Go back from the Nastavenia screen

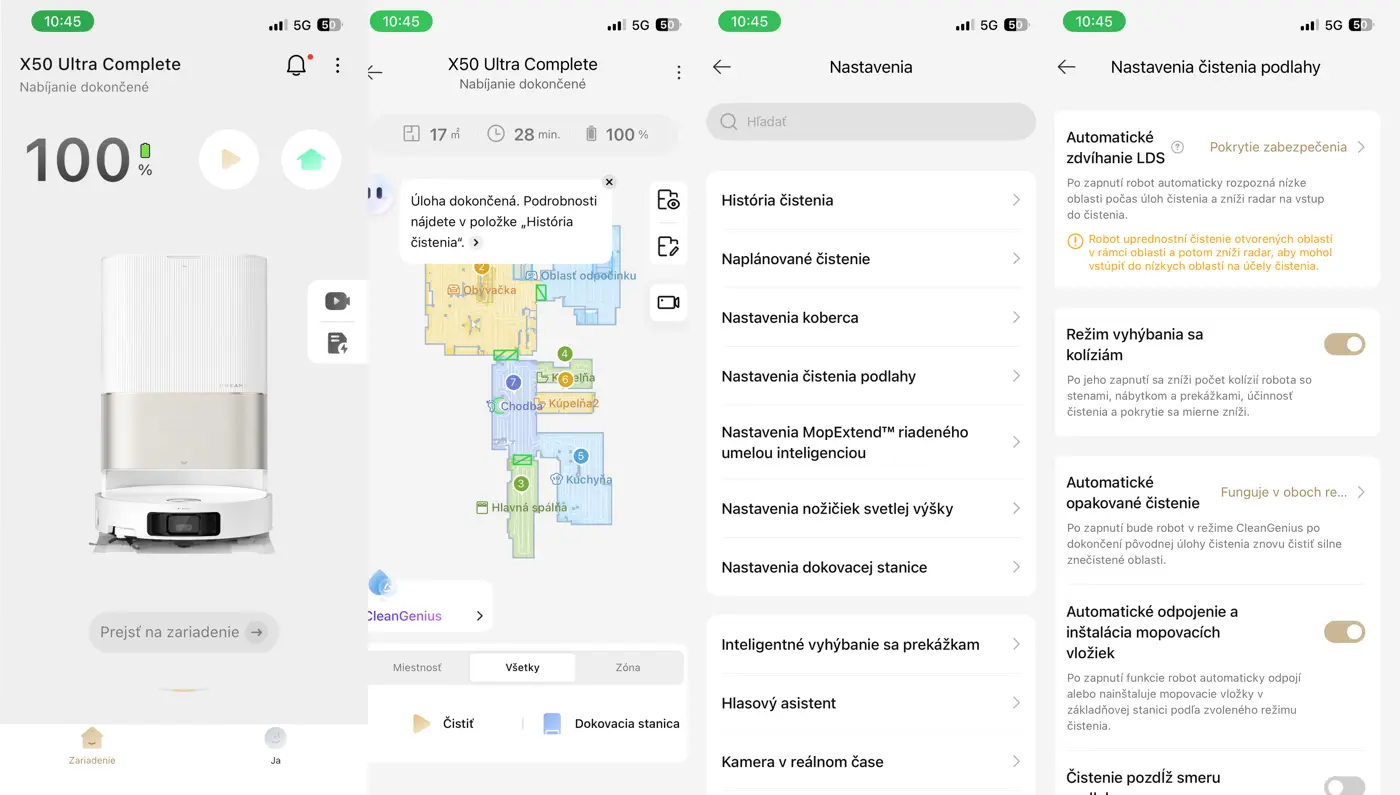(722, 67)
